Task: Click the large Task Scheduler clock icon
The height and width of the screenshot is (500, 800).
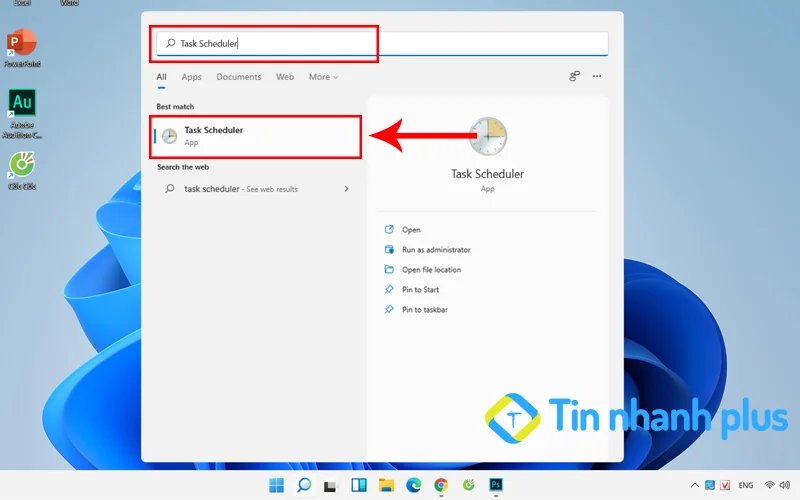Action: (x=488, y=136)
